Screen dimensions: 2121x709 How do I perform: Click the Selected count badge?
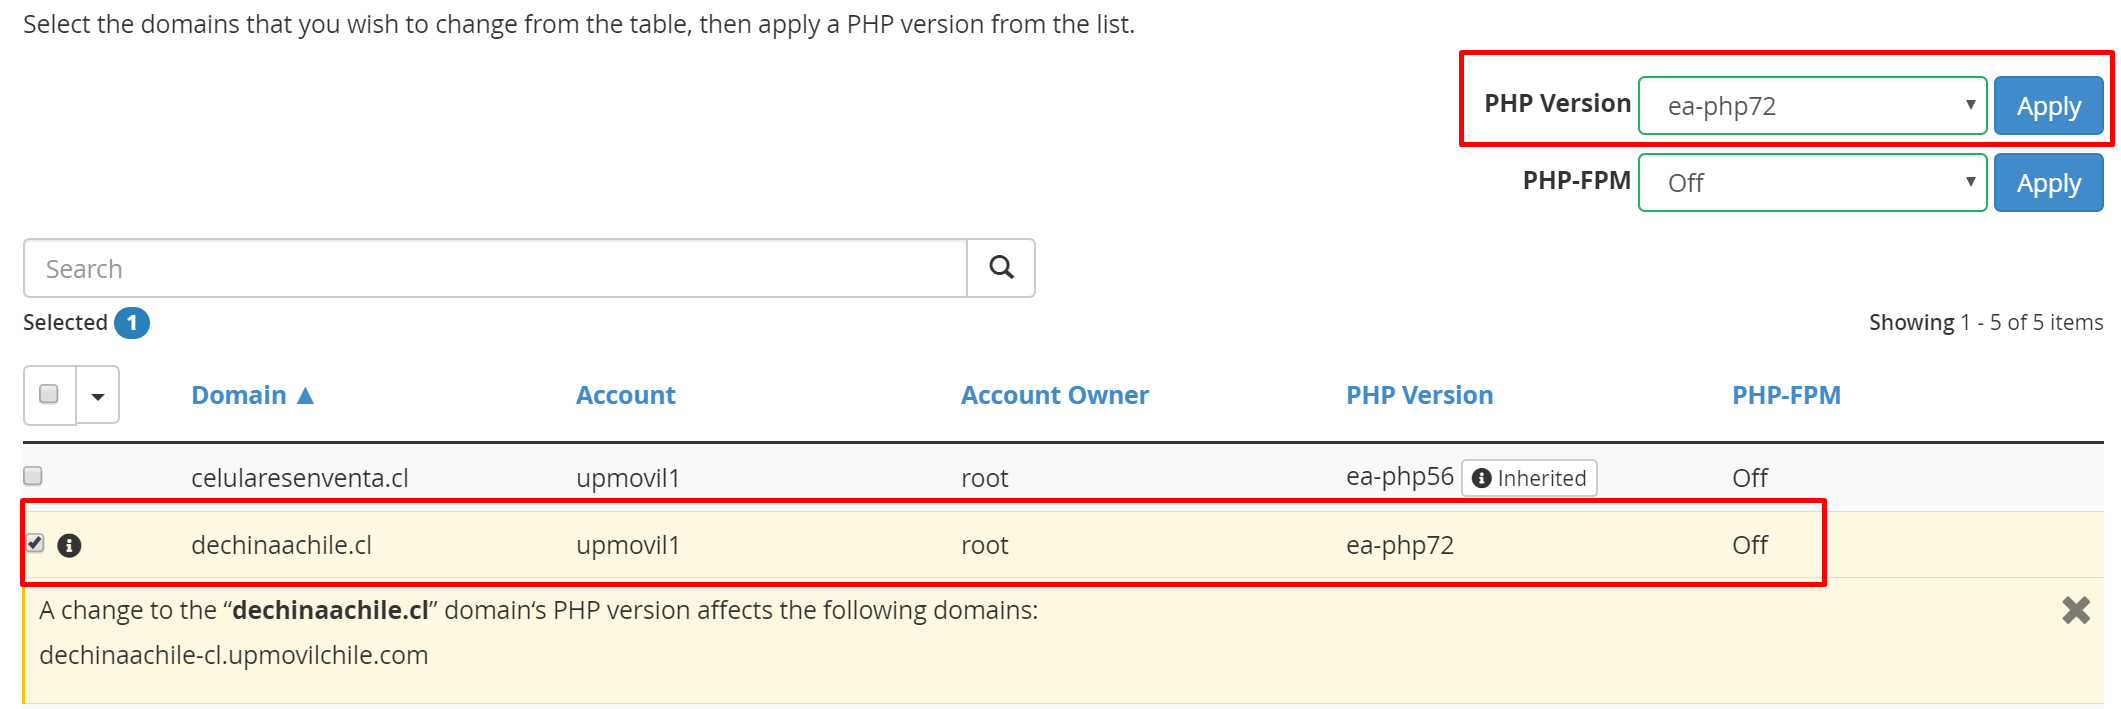click(132, 323)
